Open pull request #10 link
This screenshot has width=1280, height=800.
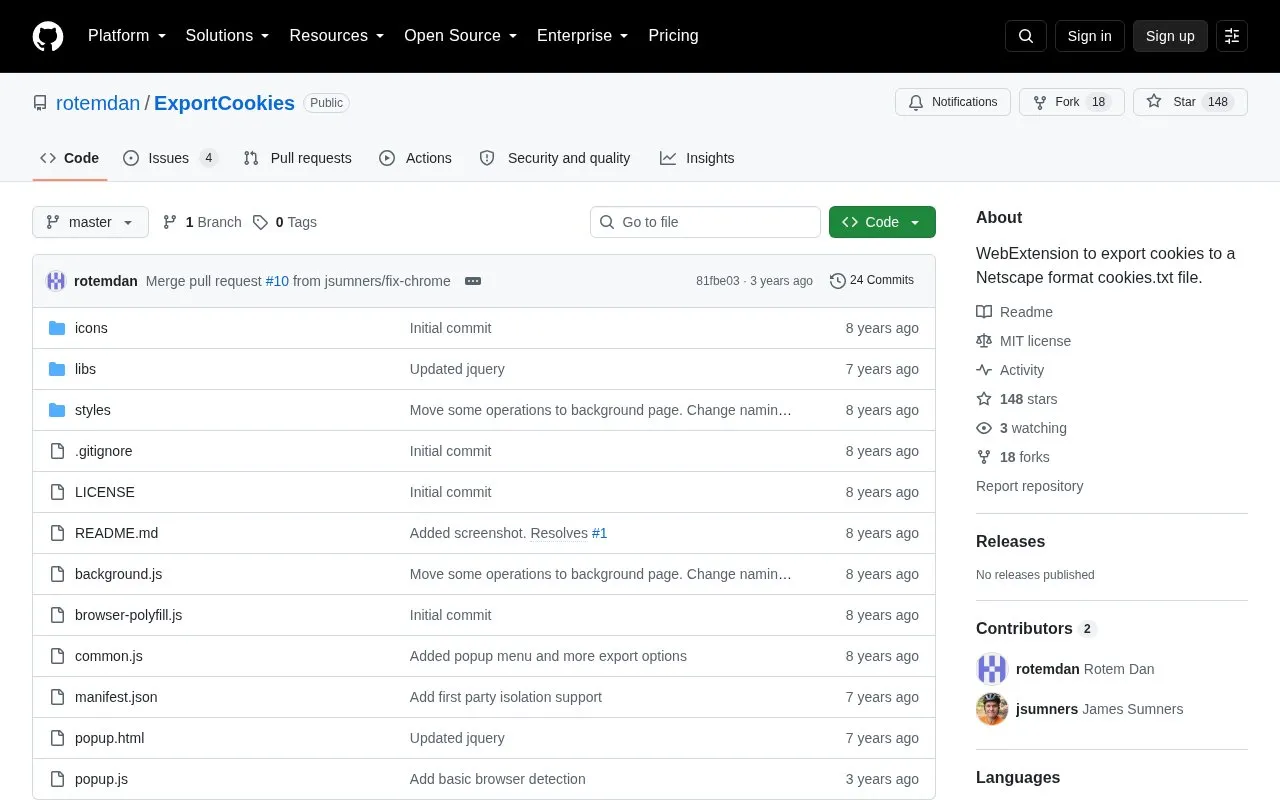point(277,281)
